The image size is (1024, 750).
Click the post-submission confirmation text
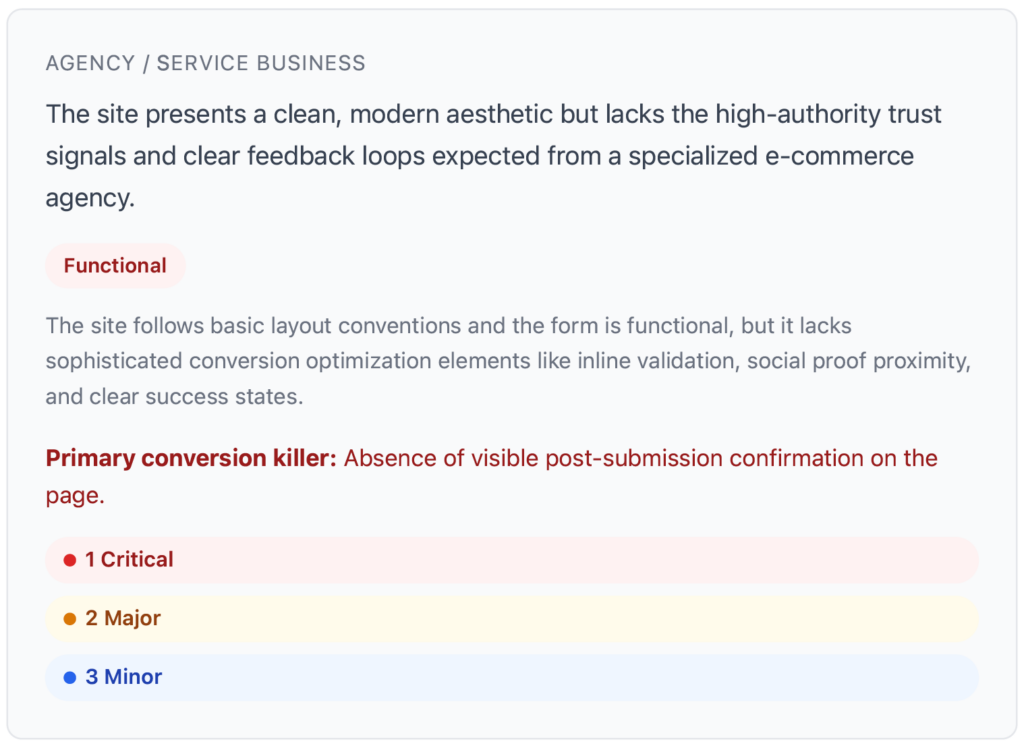pyautogui.click(x=640, y=459)
